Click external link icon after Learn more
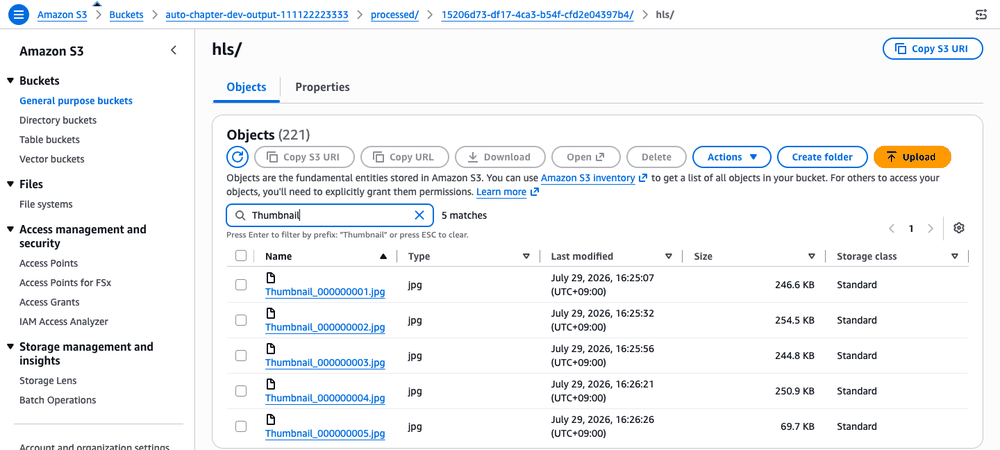Screen dimensions: 1000x450 tap(534, 192)
